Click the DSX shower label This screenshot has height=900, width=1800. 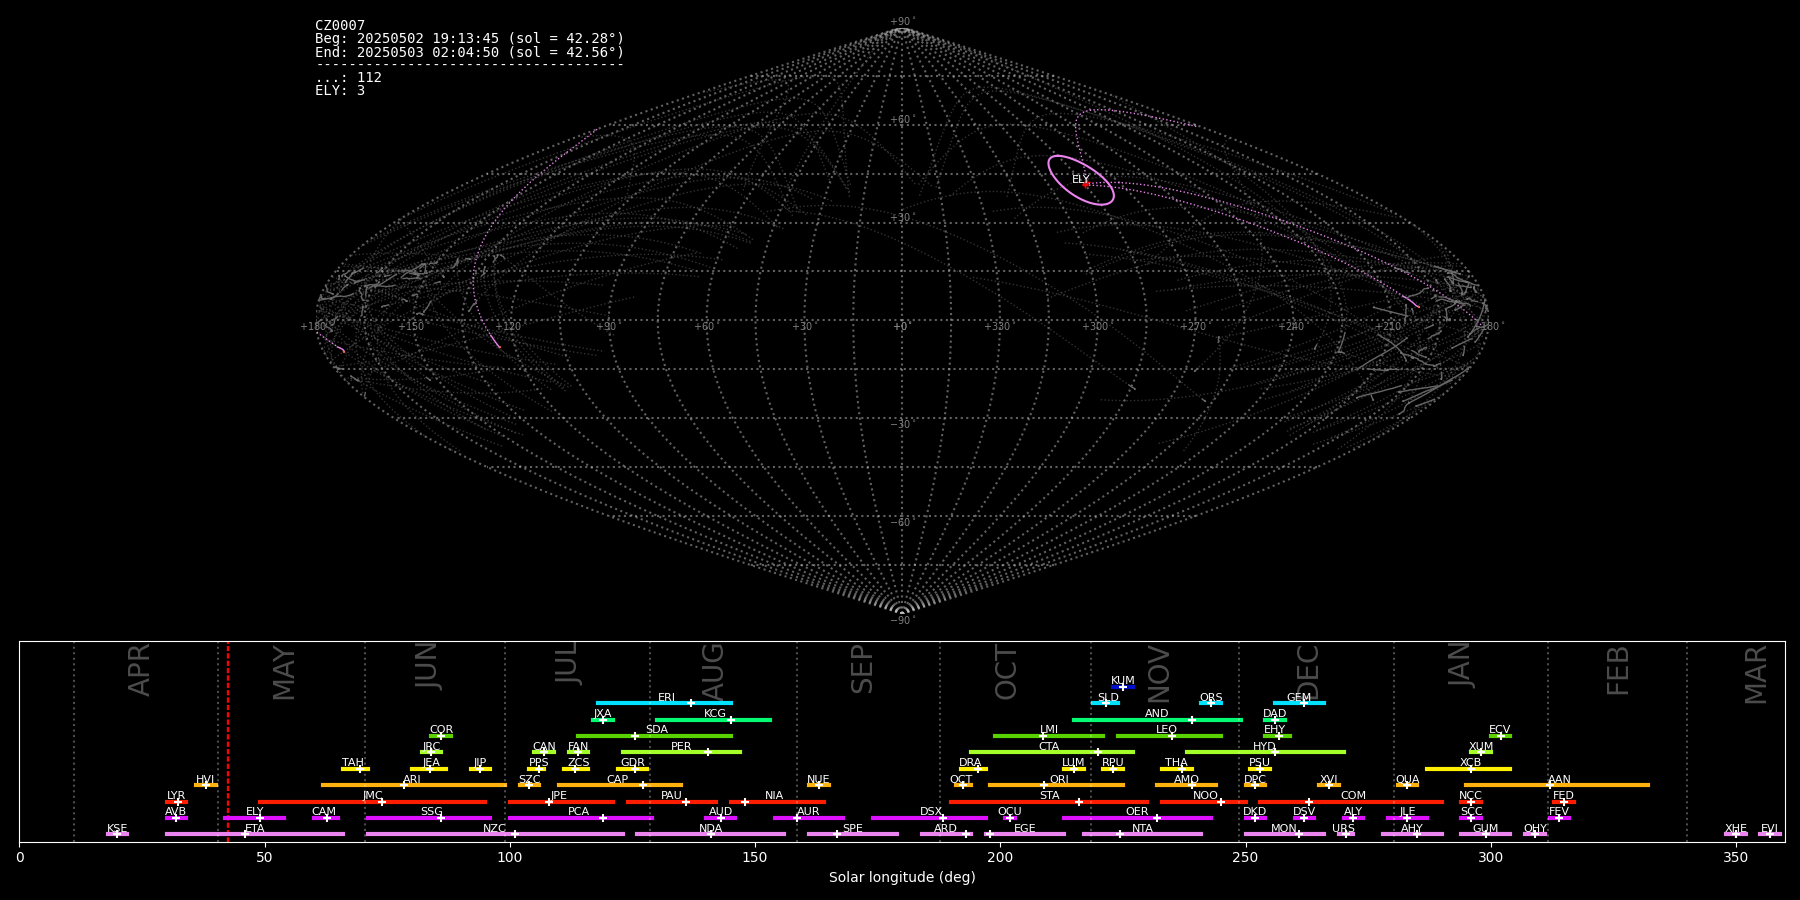[x=931, y=812]
